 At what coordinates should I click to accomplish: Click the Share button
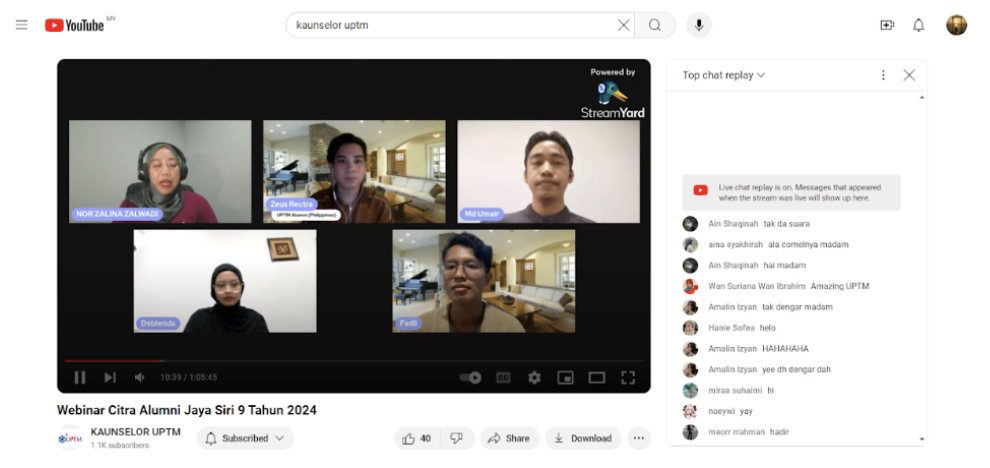pyautogui.click(x=509, y=438)
